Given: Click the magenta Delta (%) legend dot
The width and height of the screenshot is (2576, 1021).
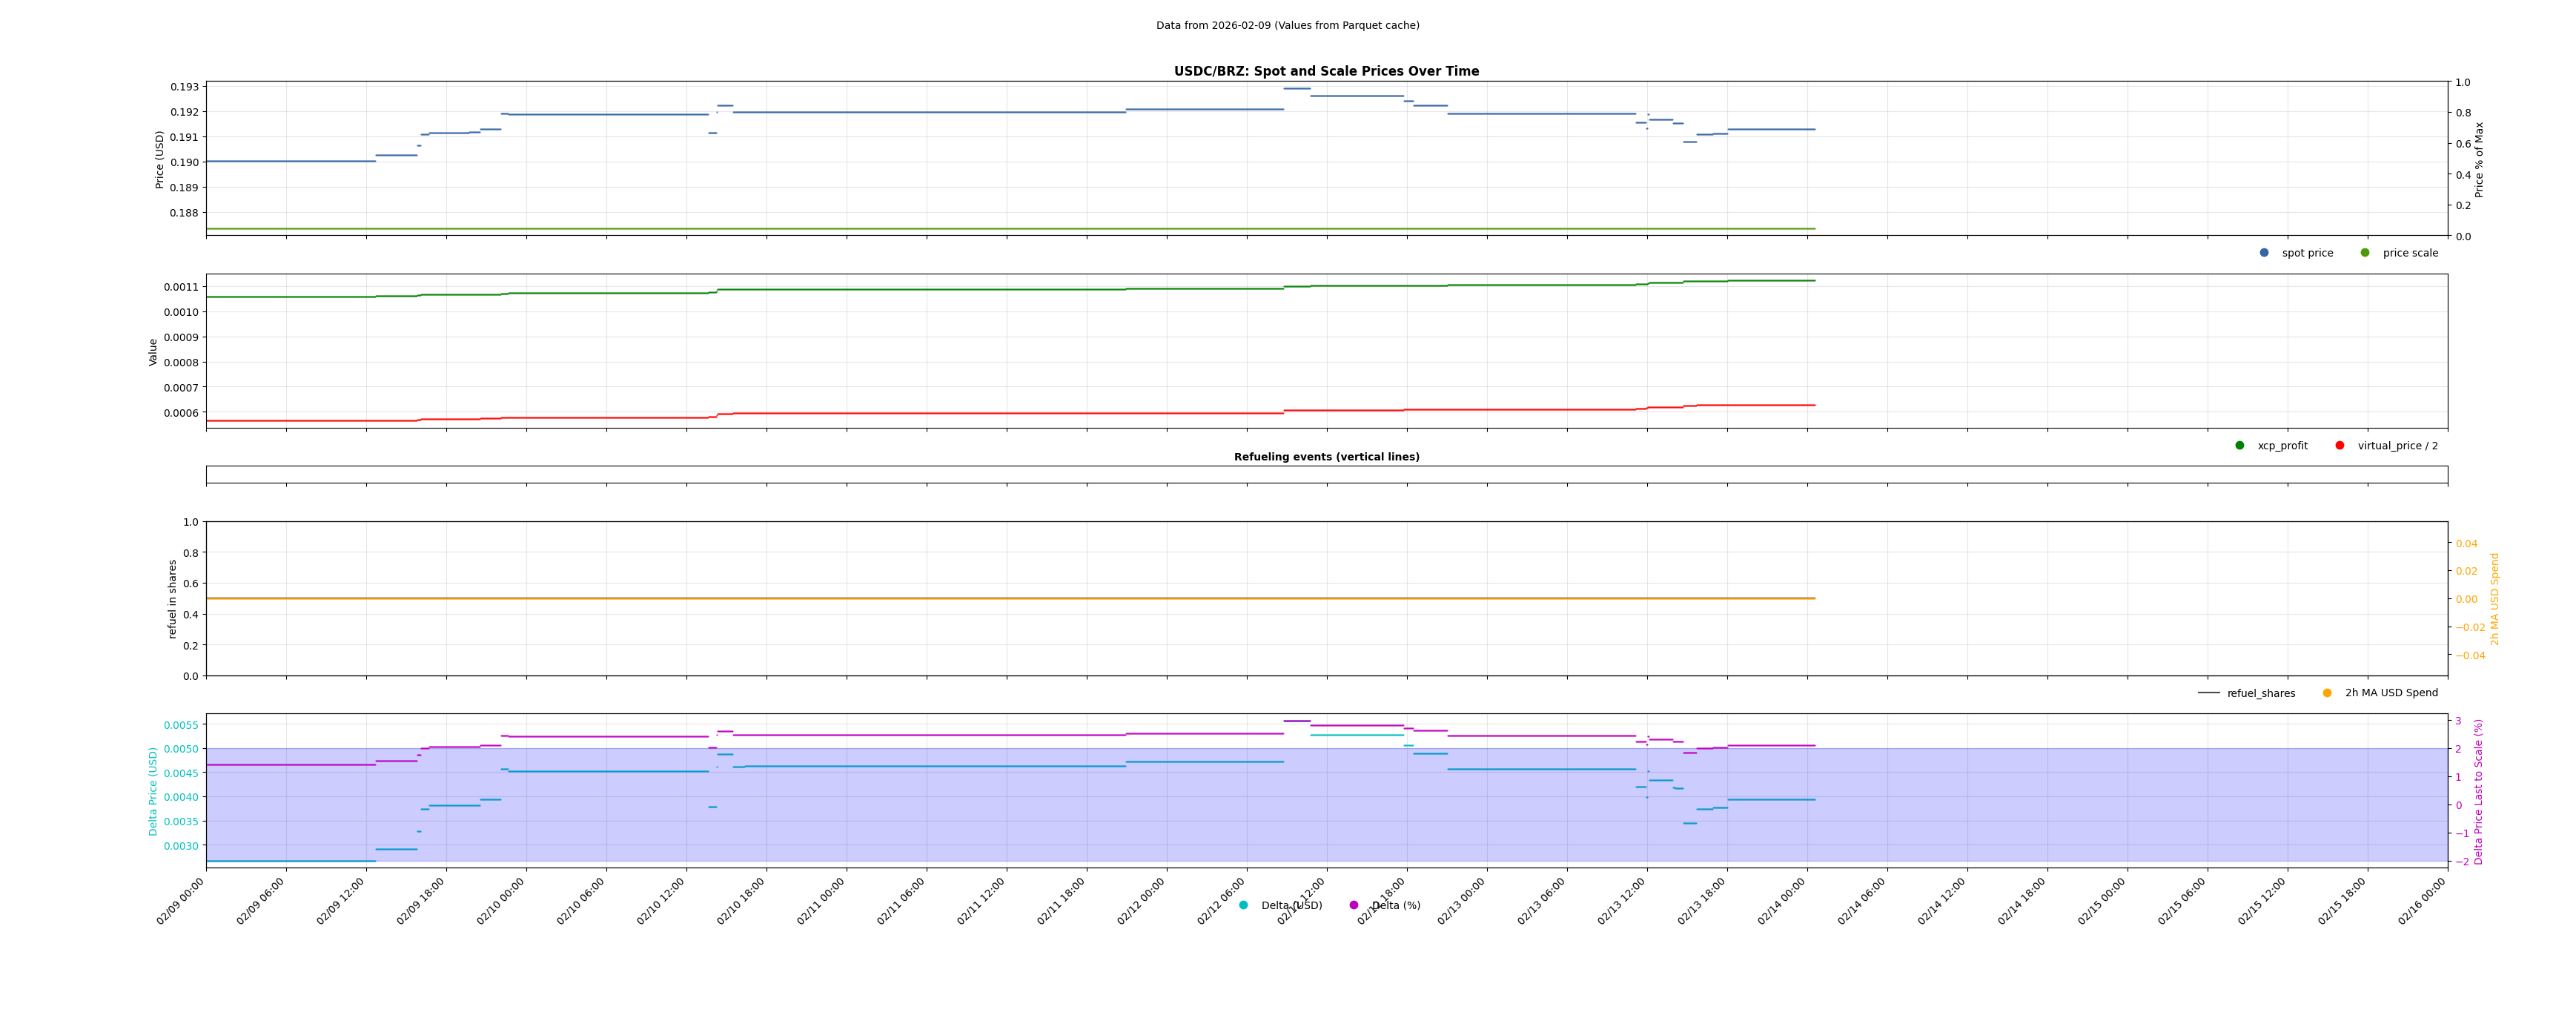Looking at the screenshot, I should 1354,905.
